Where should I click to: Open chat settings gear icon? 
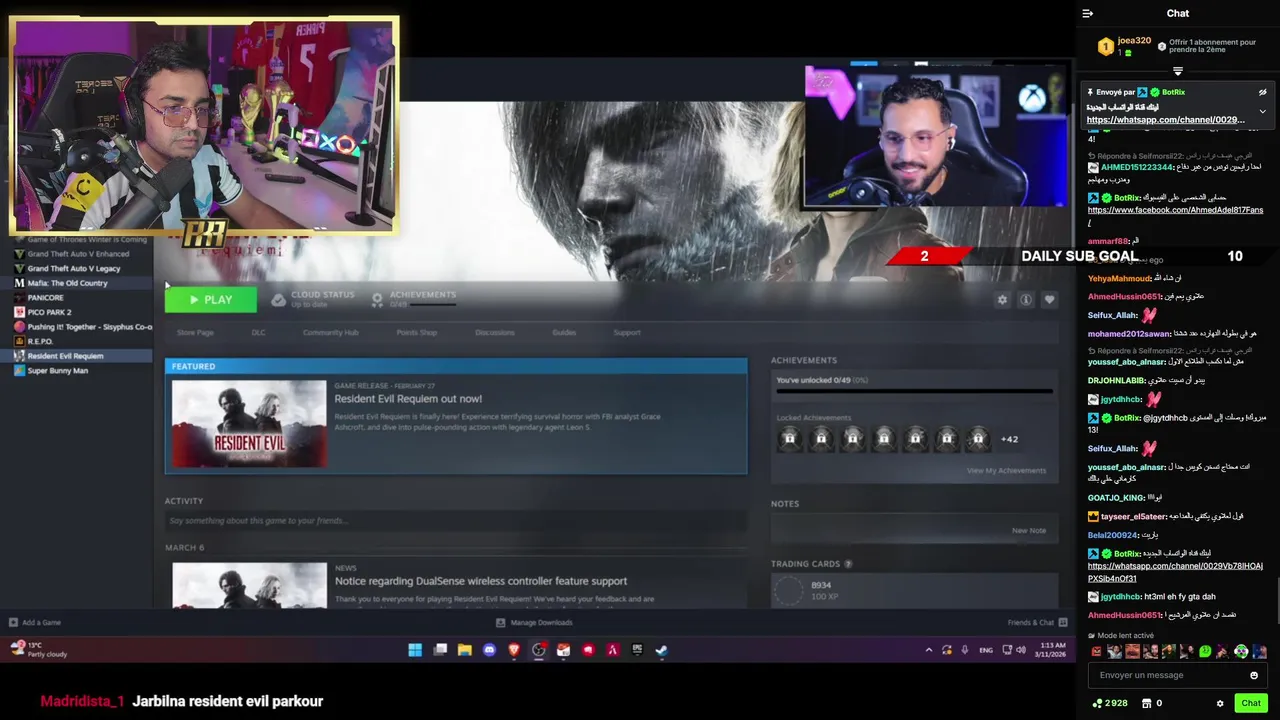pos(1220,703)
